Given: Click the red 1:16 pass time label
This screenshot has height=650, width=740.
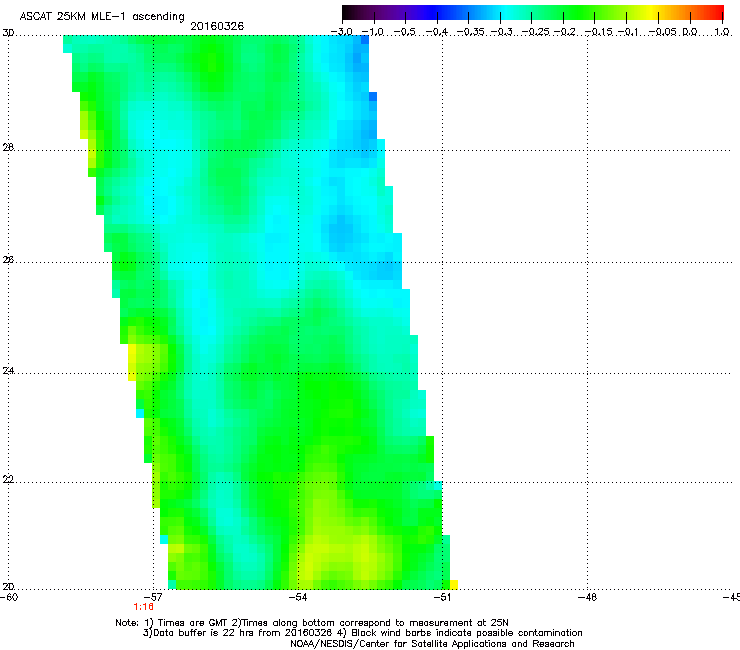Looking at the screenshot, I should 143,607.
